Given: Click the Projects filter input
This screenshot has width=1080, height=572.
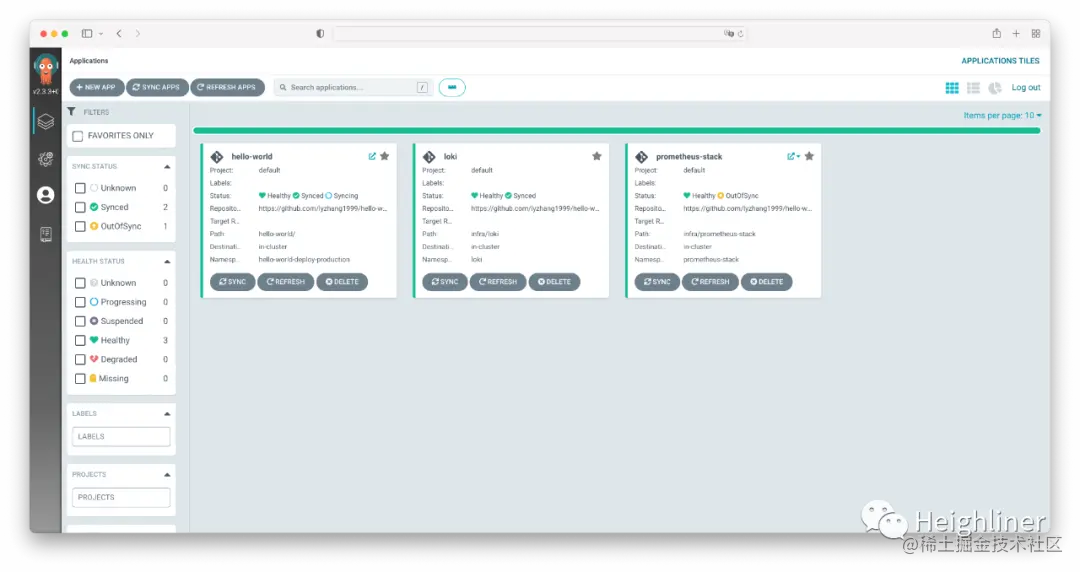Looking at the screenshot, I should [x=121, y=498].
